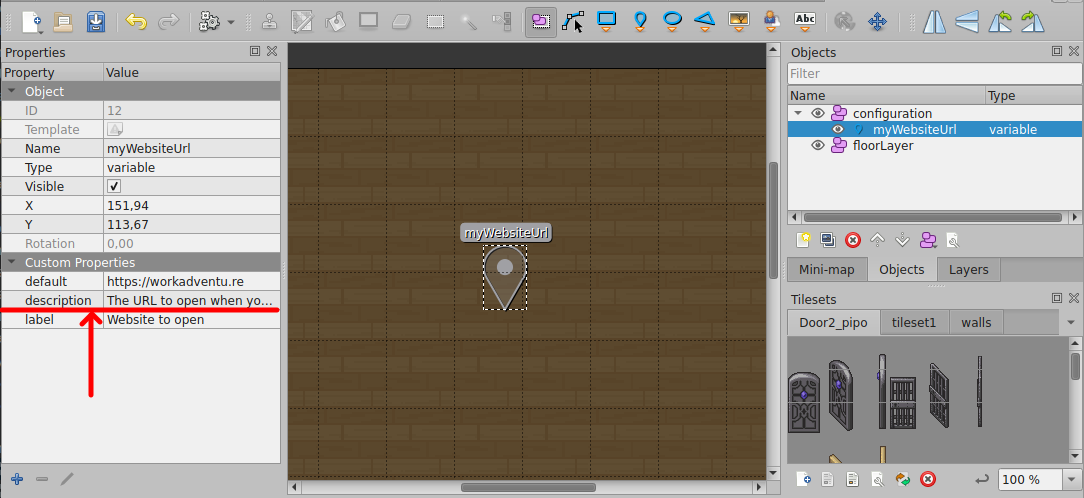
Task: Select myWebsiteUrl in the Objects tree
Action: 914,130
